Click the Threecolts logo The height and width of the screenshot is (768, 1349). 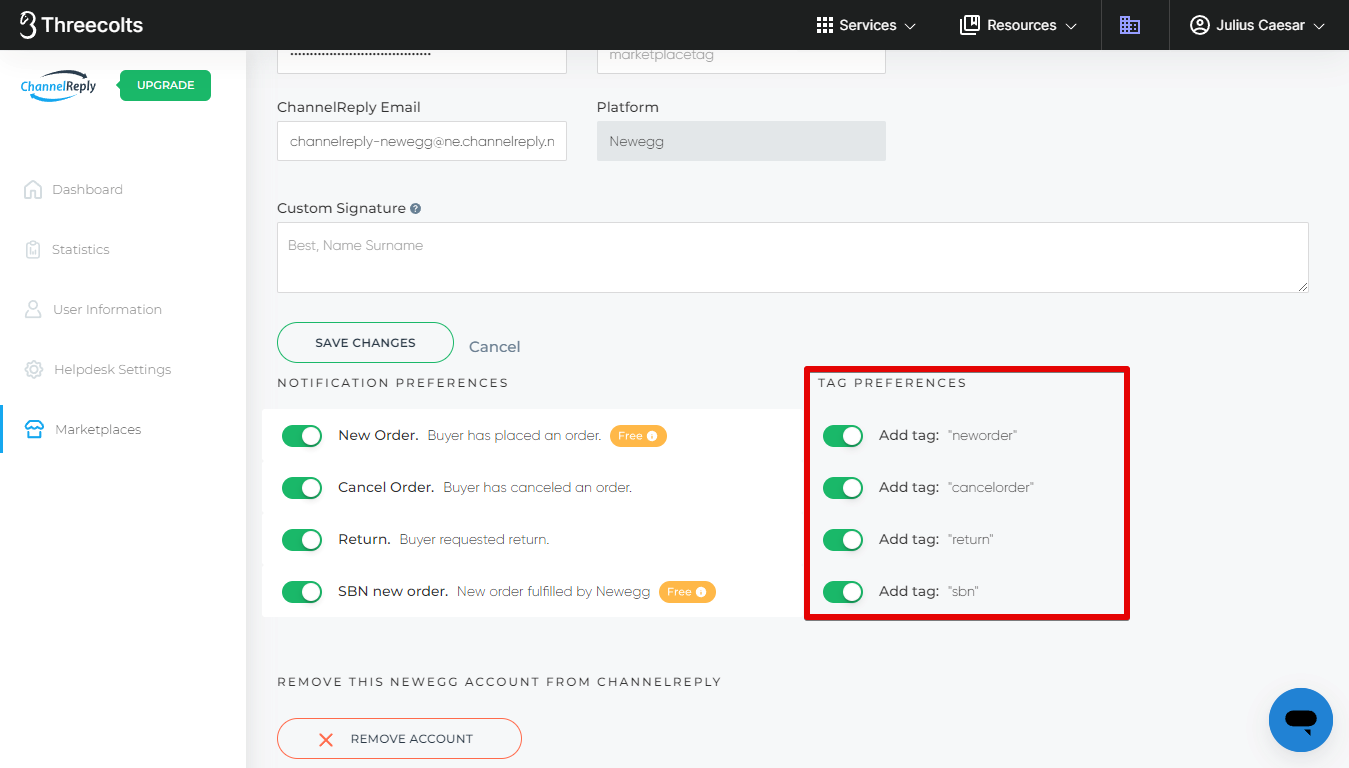point(81,25)
